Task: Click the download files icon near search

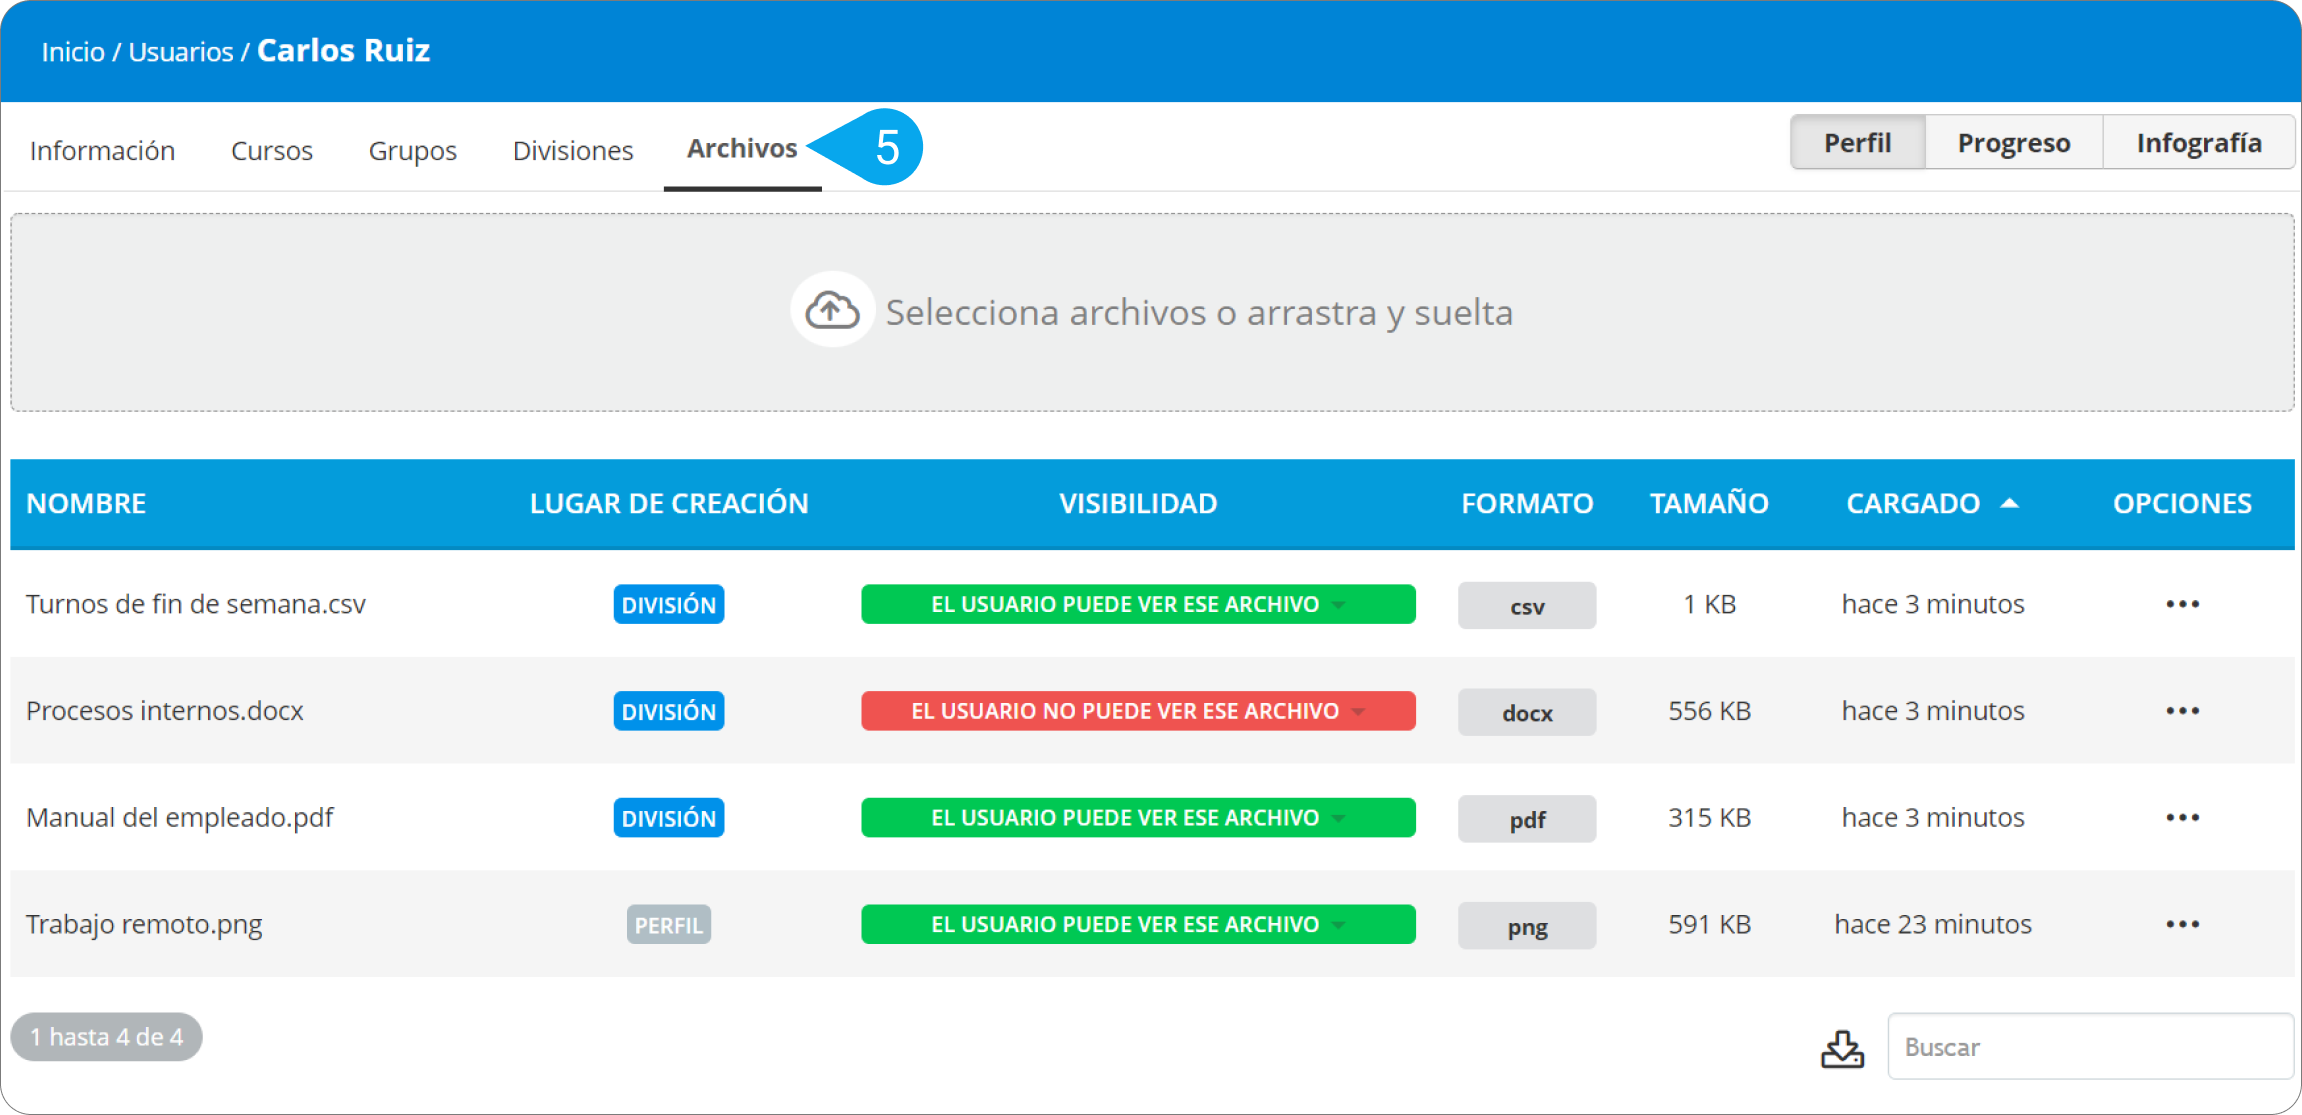Action: 1842,1048
